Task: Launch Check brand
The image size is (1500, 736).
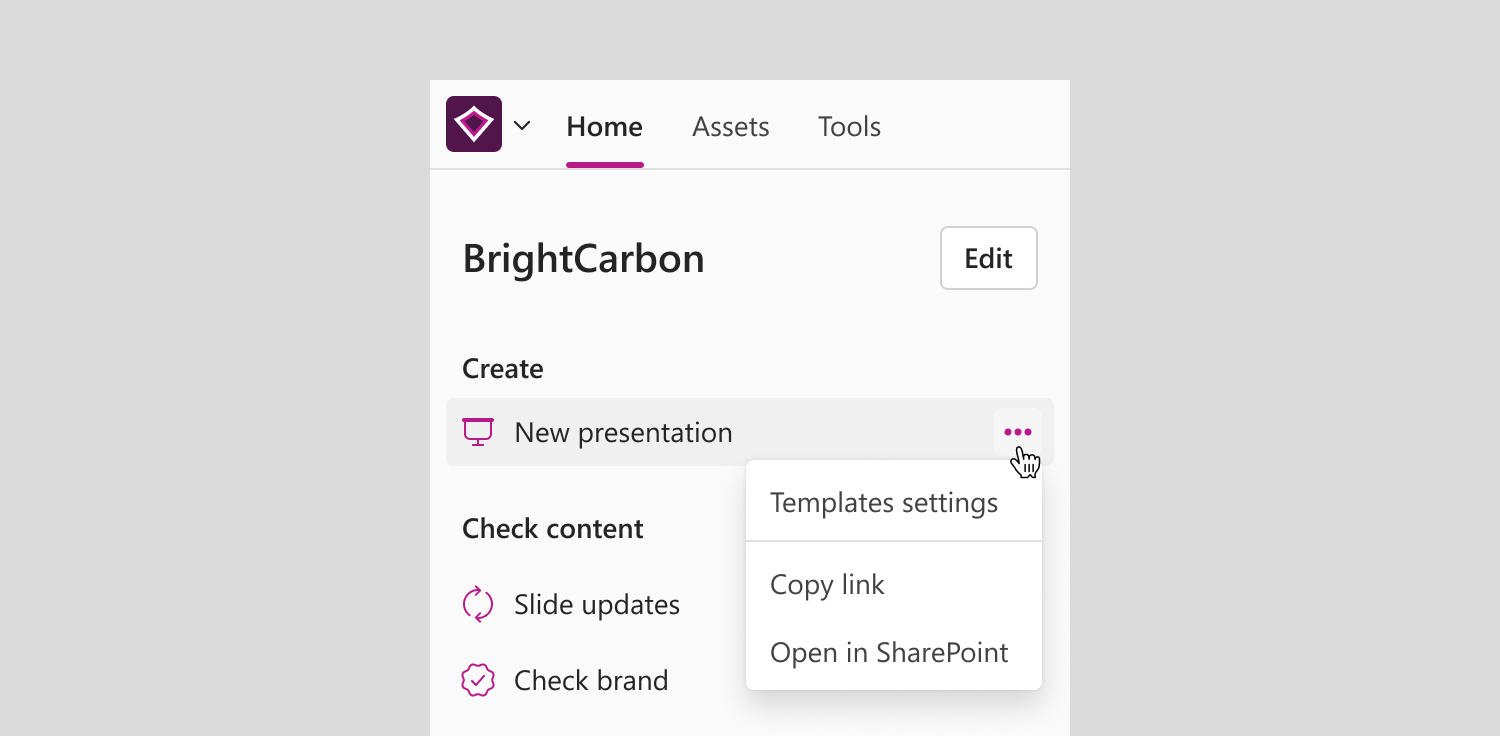Action: (x=591, y=680)
